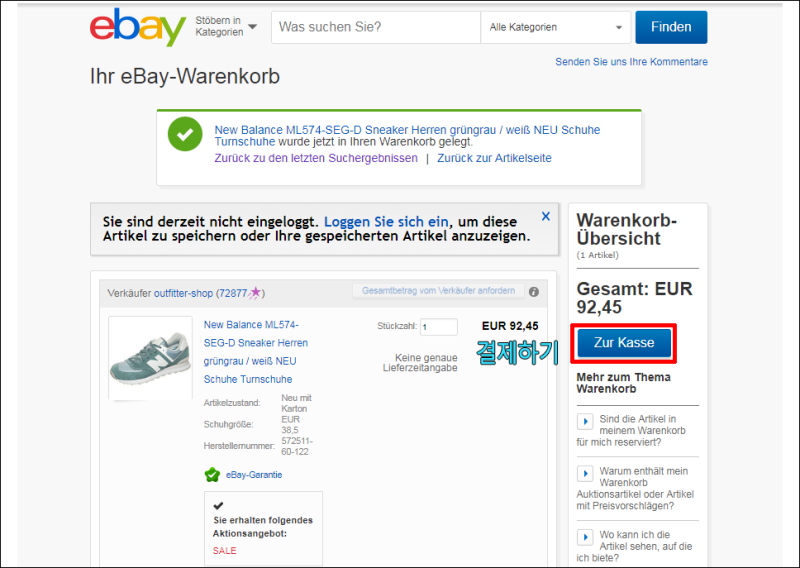Click the eBay-Garantie green badge icon
Viewport: 800px width, 568px height.
[212, 475]
